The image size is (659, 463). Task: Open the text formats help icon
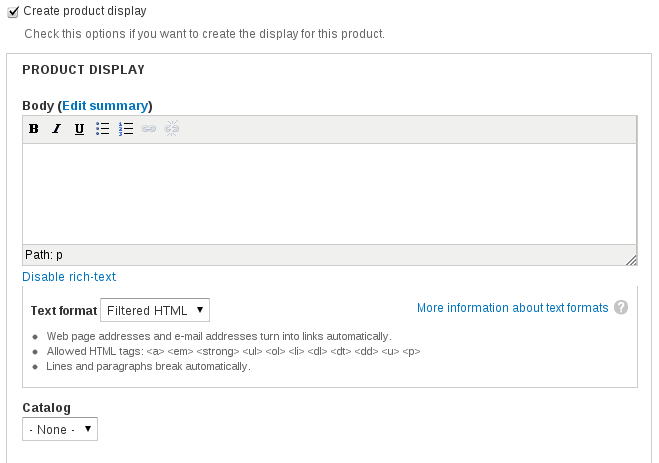point(621,307)
